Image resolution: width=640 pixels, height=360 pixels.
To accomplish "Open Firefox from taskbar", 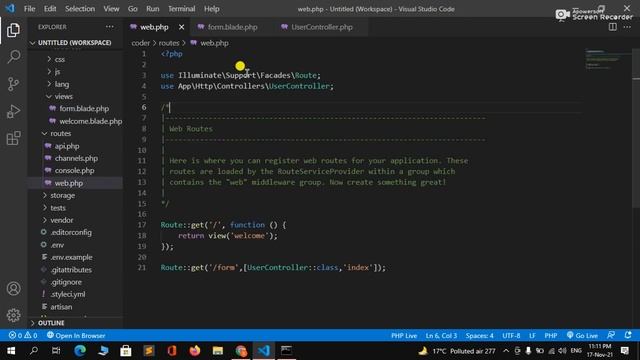I will [195, 351].
